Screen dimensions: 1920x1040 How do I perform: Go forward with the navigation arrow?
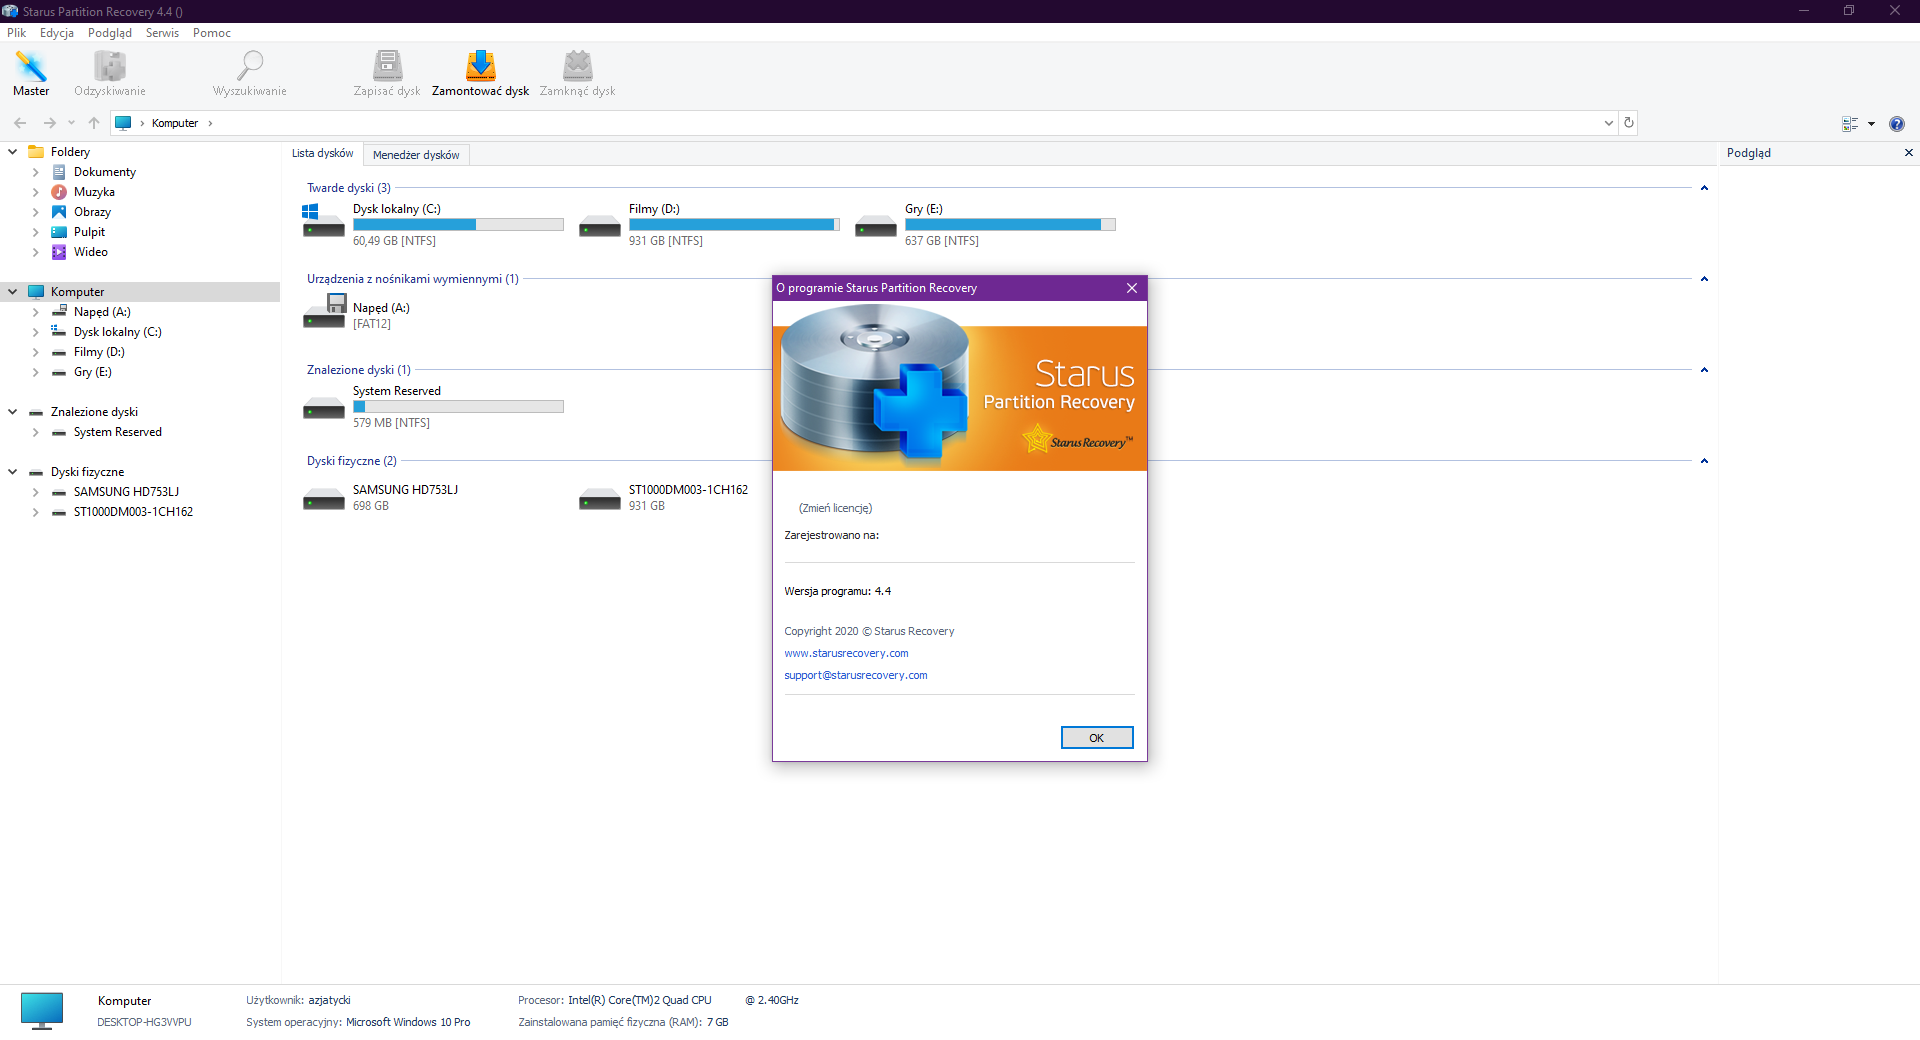pyautogui.click(x=49, y=123)
